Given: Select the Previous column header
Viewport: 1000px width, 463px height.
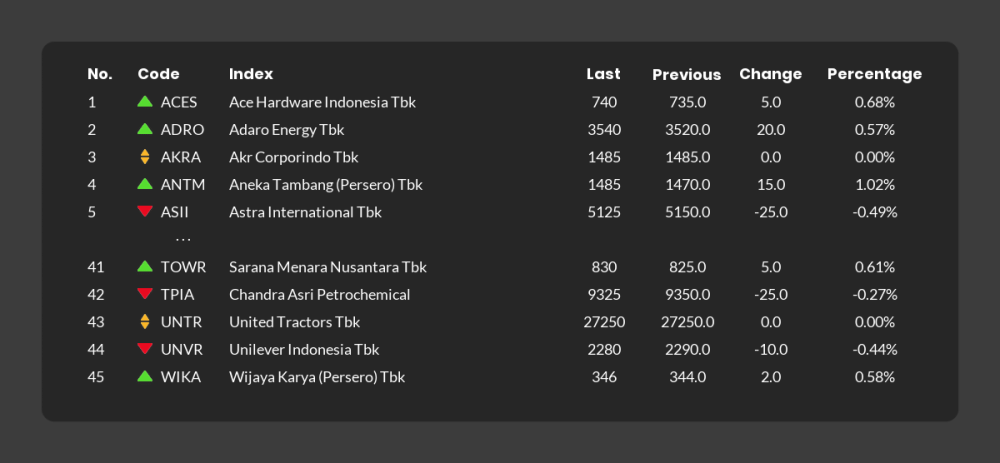Looking at the screenshot, I should pos(686,74).
